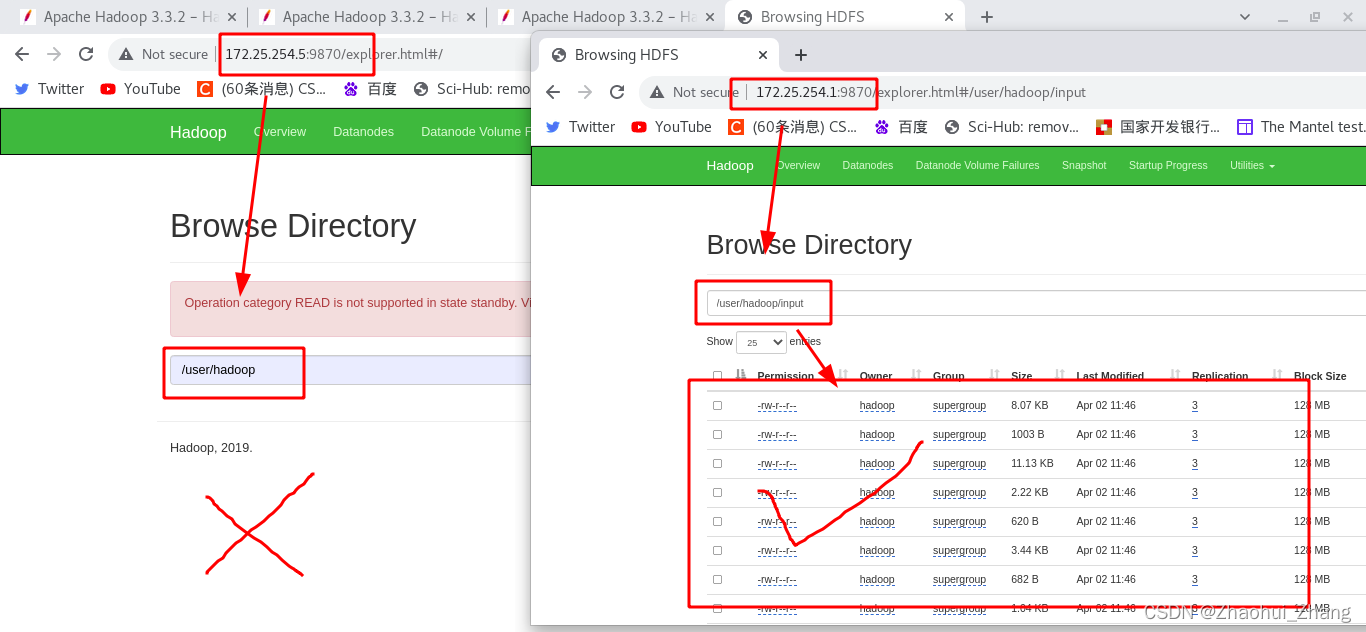Screen dimensions: 1366x632
Task: Open Overview in the front window navbar
Action: pos(798,165)
